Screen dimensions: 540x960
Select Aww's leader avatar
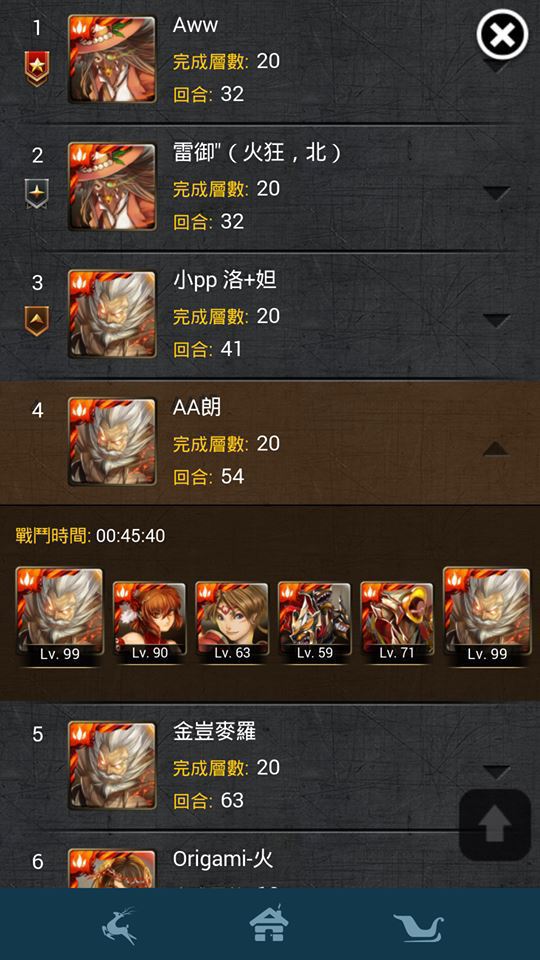pyautogui.click(x=112, y=59)
